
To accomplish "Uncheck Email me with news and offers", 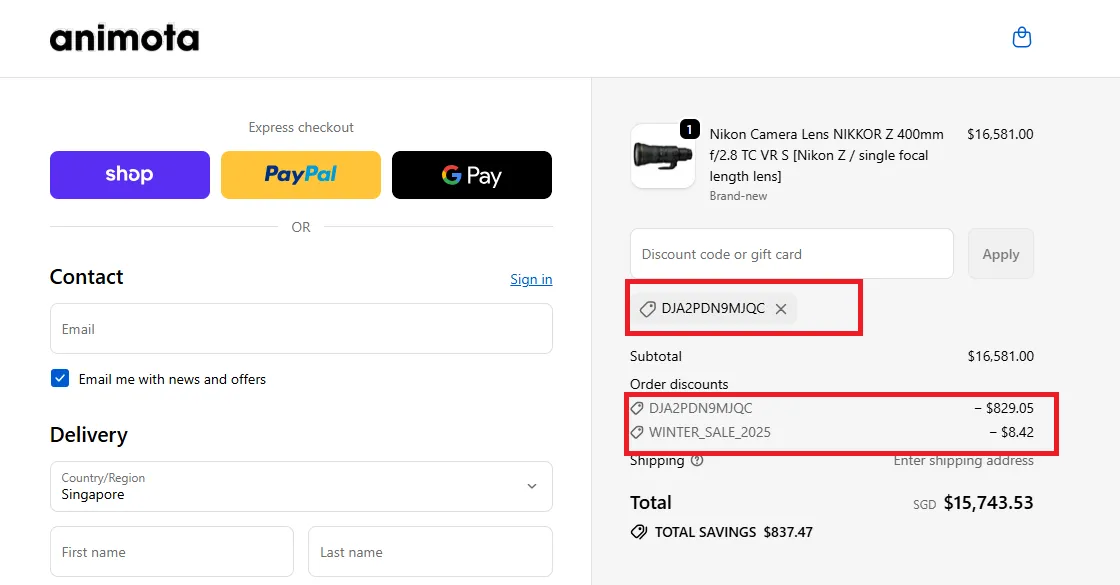I will 60,379.
